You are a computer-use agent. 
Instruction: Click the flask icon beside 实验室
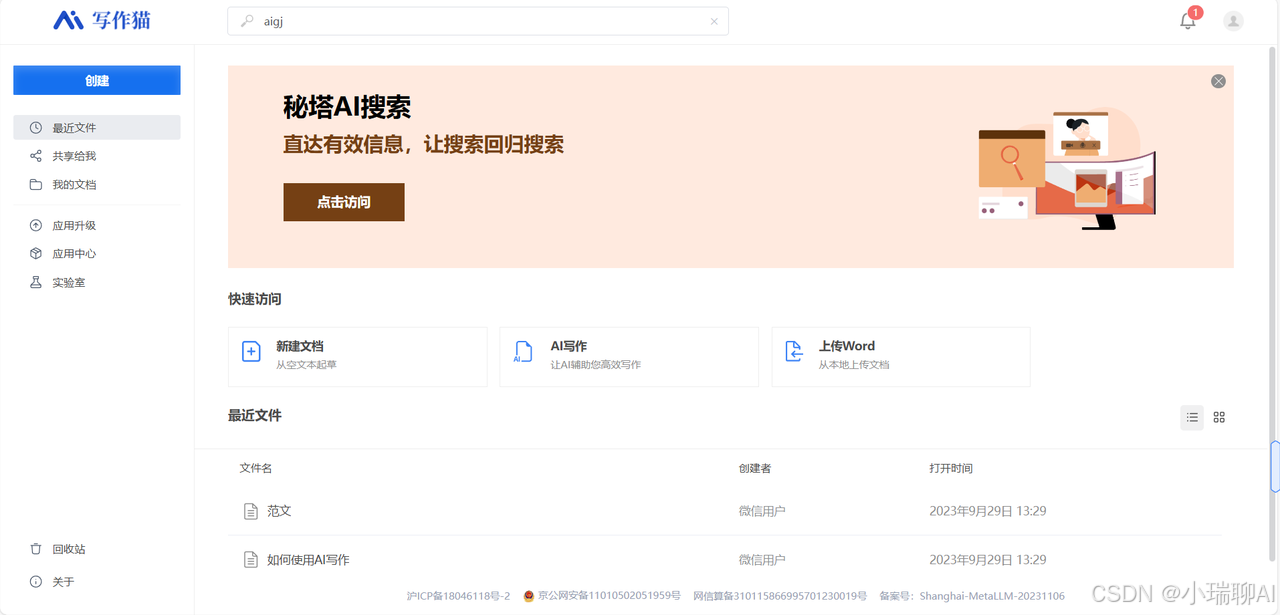tap(36, 283)
